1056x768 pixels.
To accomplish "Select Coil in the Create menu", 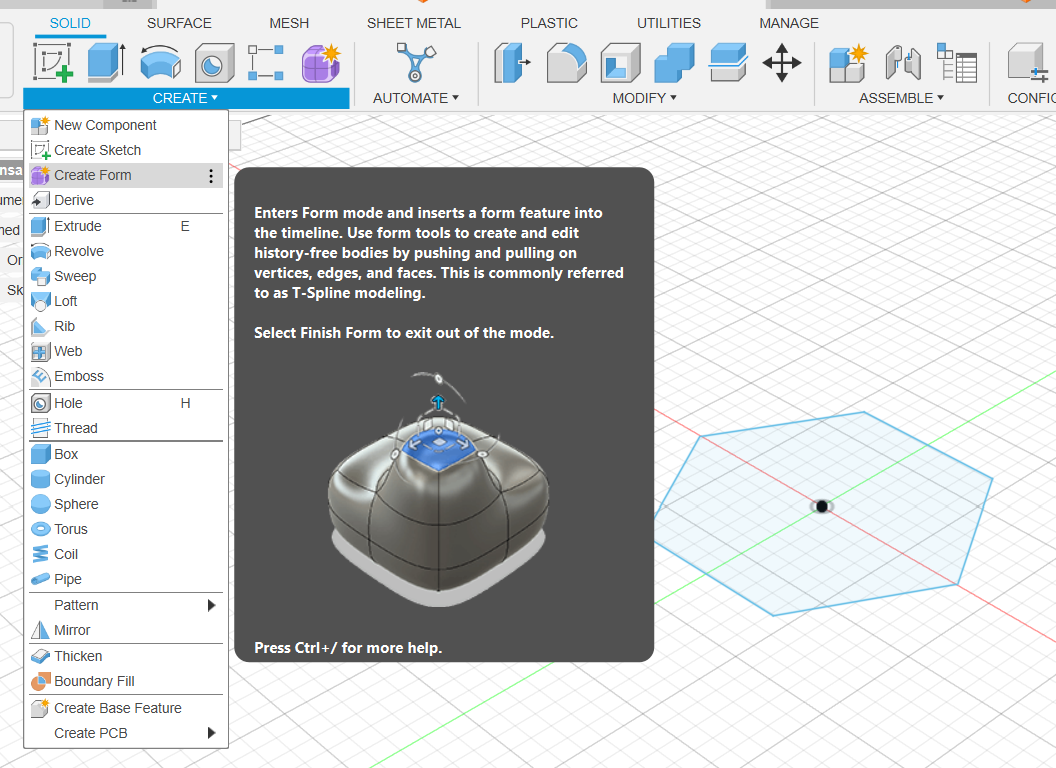I will (x=126, y=554).
